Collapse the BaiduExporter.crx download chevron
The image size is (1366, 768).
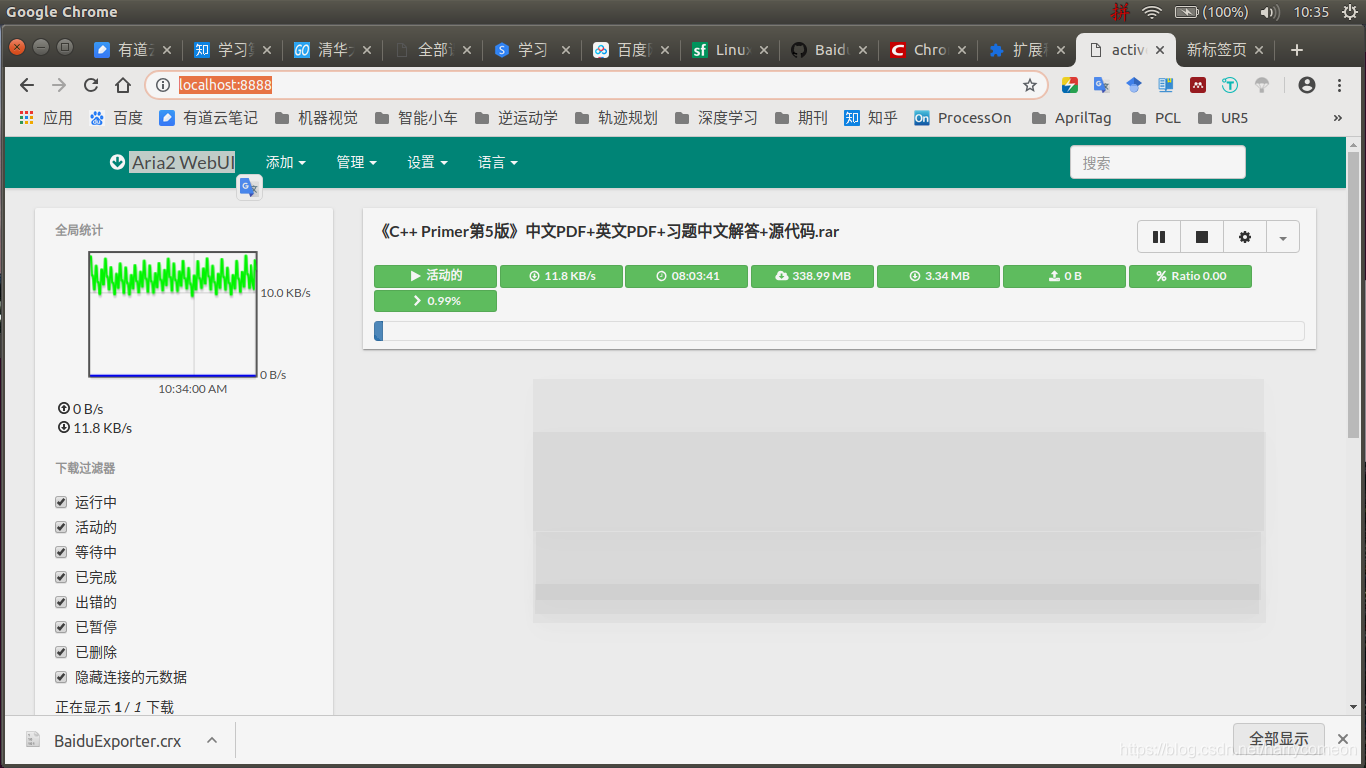pos(210,740)
